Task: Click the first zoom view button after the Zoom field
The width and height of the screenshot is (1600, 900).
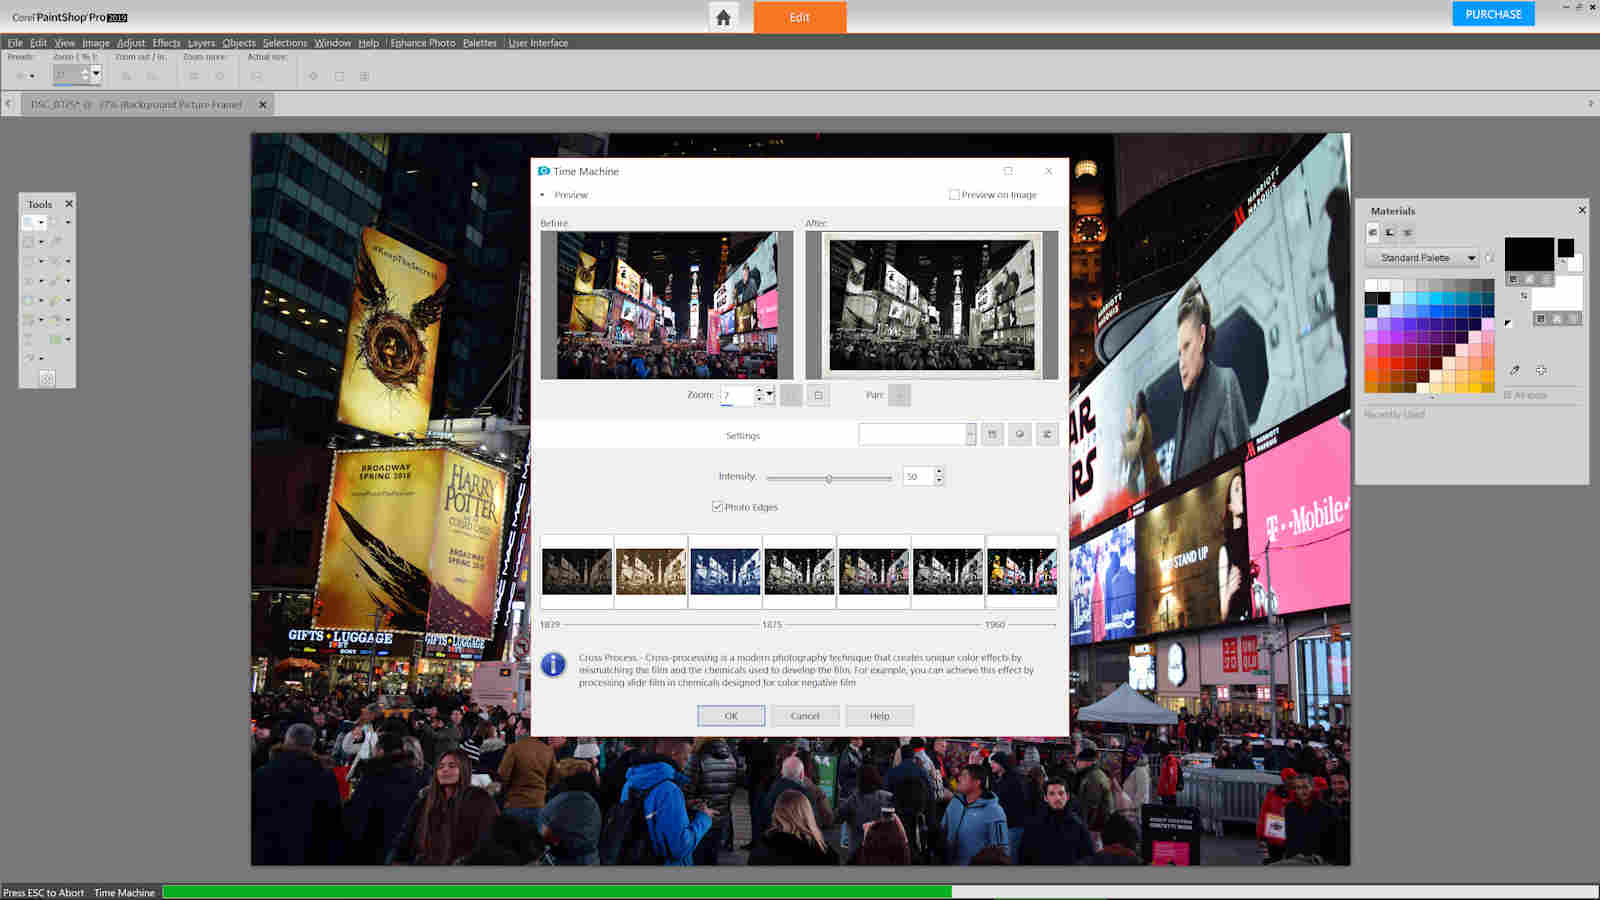Action: coord(791,395)
